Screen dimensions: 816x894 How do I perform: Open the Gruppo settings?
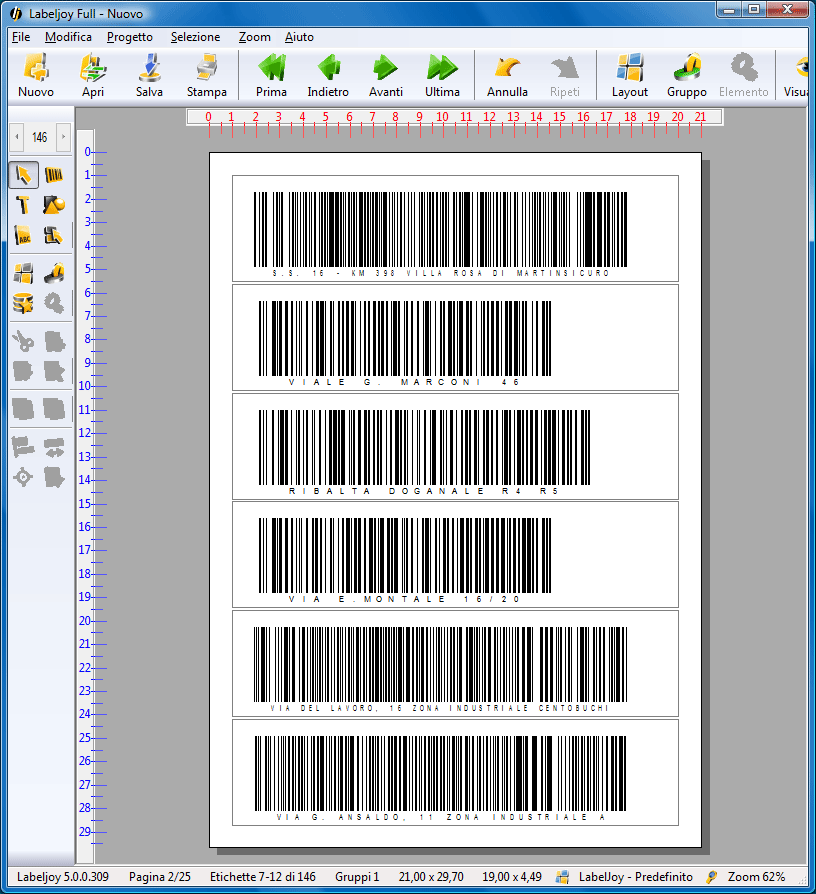point(687,75)
